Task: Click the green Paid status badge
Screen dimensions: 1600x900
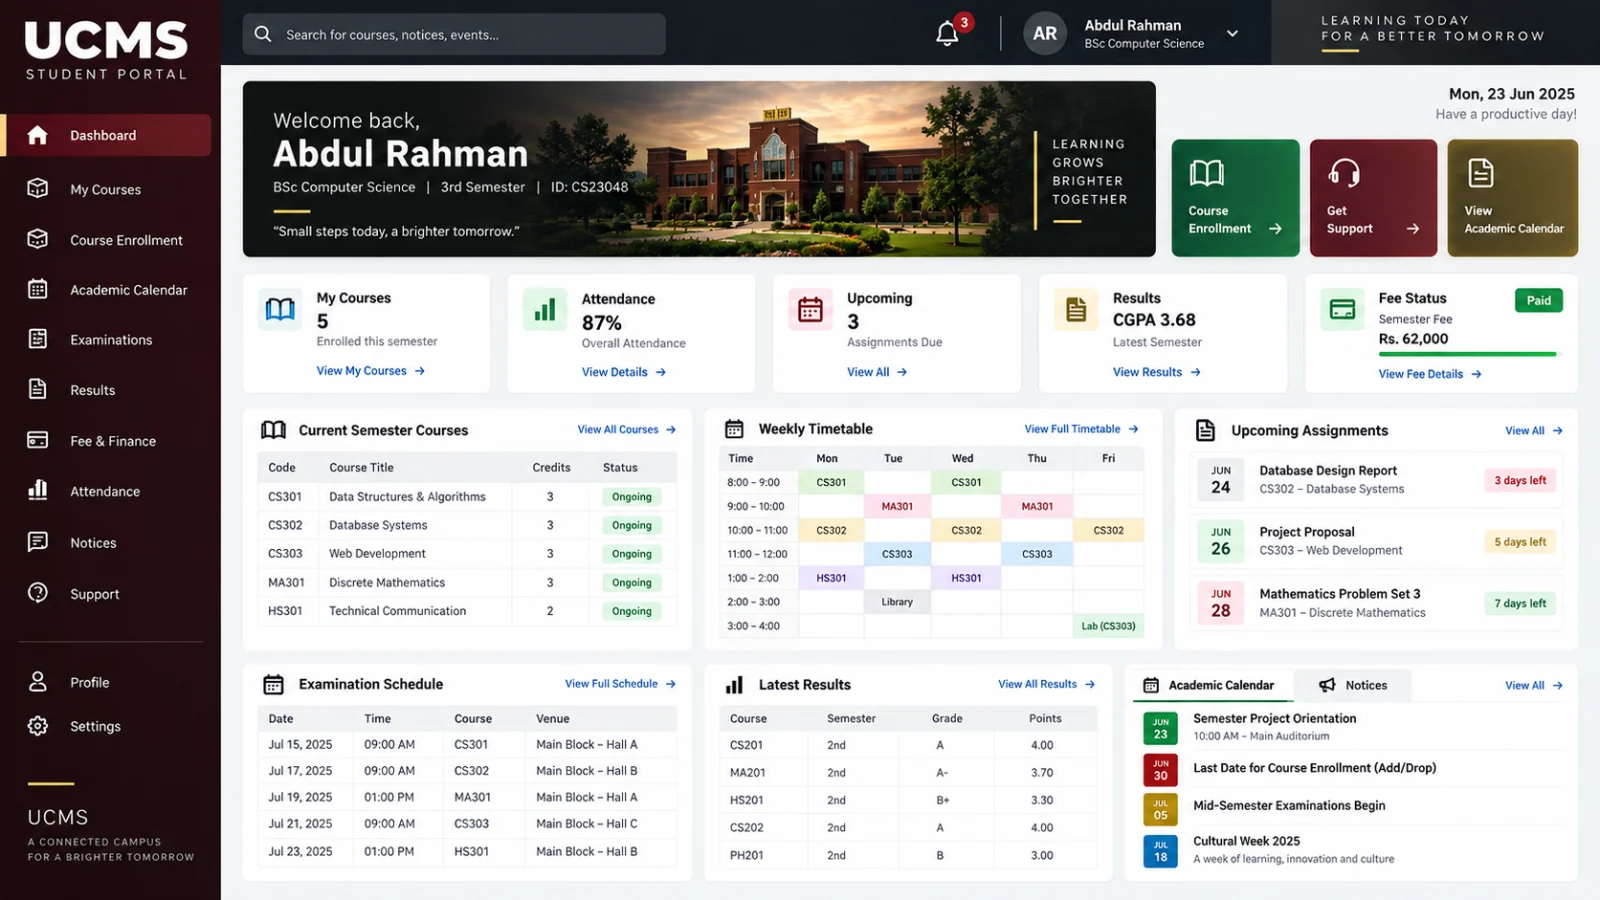Action: tap(1539, 300)
